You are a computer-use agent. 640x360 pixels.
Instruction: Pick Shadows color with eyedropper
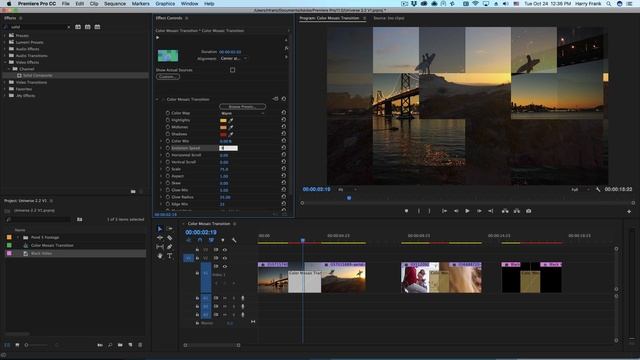tap(231, 134)
